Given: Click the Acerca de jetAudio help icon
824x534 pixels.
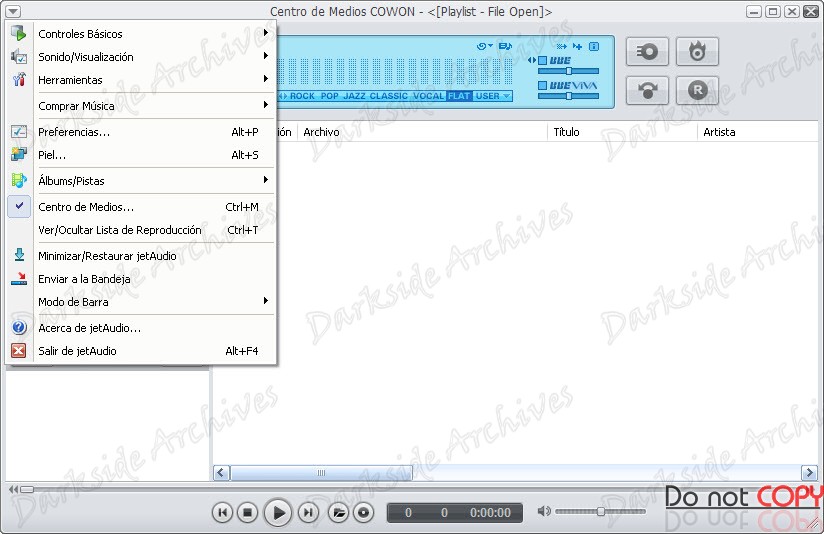Looking at the screenshot, I should coord(19,327).
